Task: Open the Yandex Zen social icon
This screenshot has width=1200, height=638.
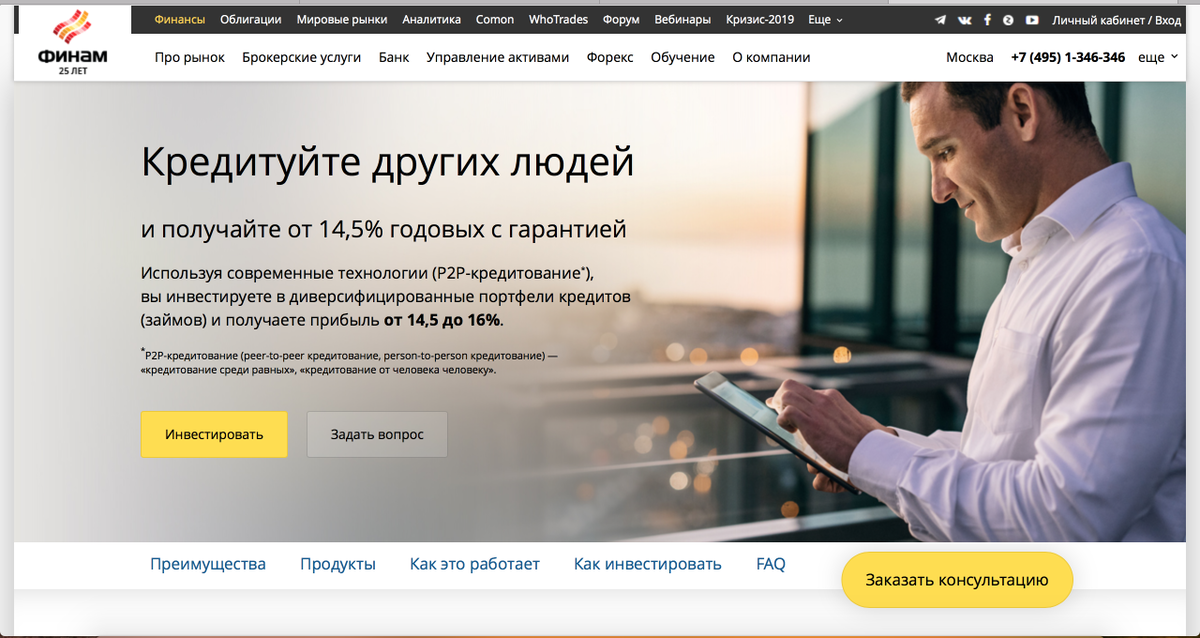Action: click(x=1008, y=19)
